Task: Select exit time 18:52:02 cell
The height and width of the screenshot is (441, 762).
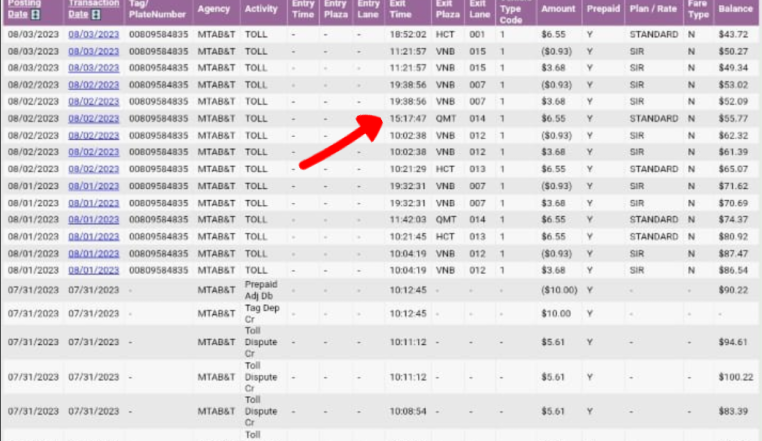Action: (x=408, y=35)
